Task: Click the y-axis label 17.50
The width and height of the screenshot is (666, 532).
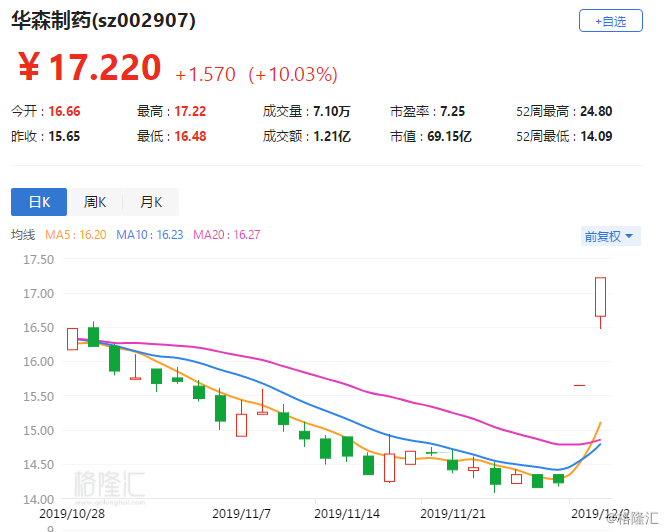Action: pos(38,259)
